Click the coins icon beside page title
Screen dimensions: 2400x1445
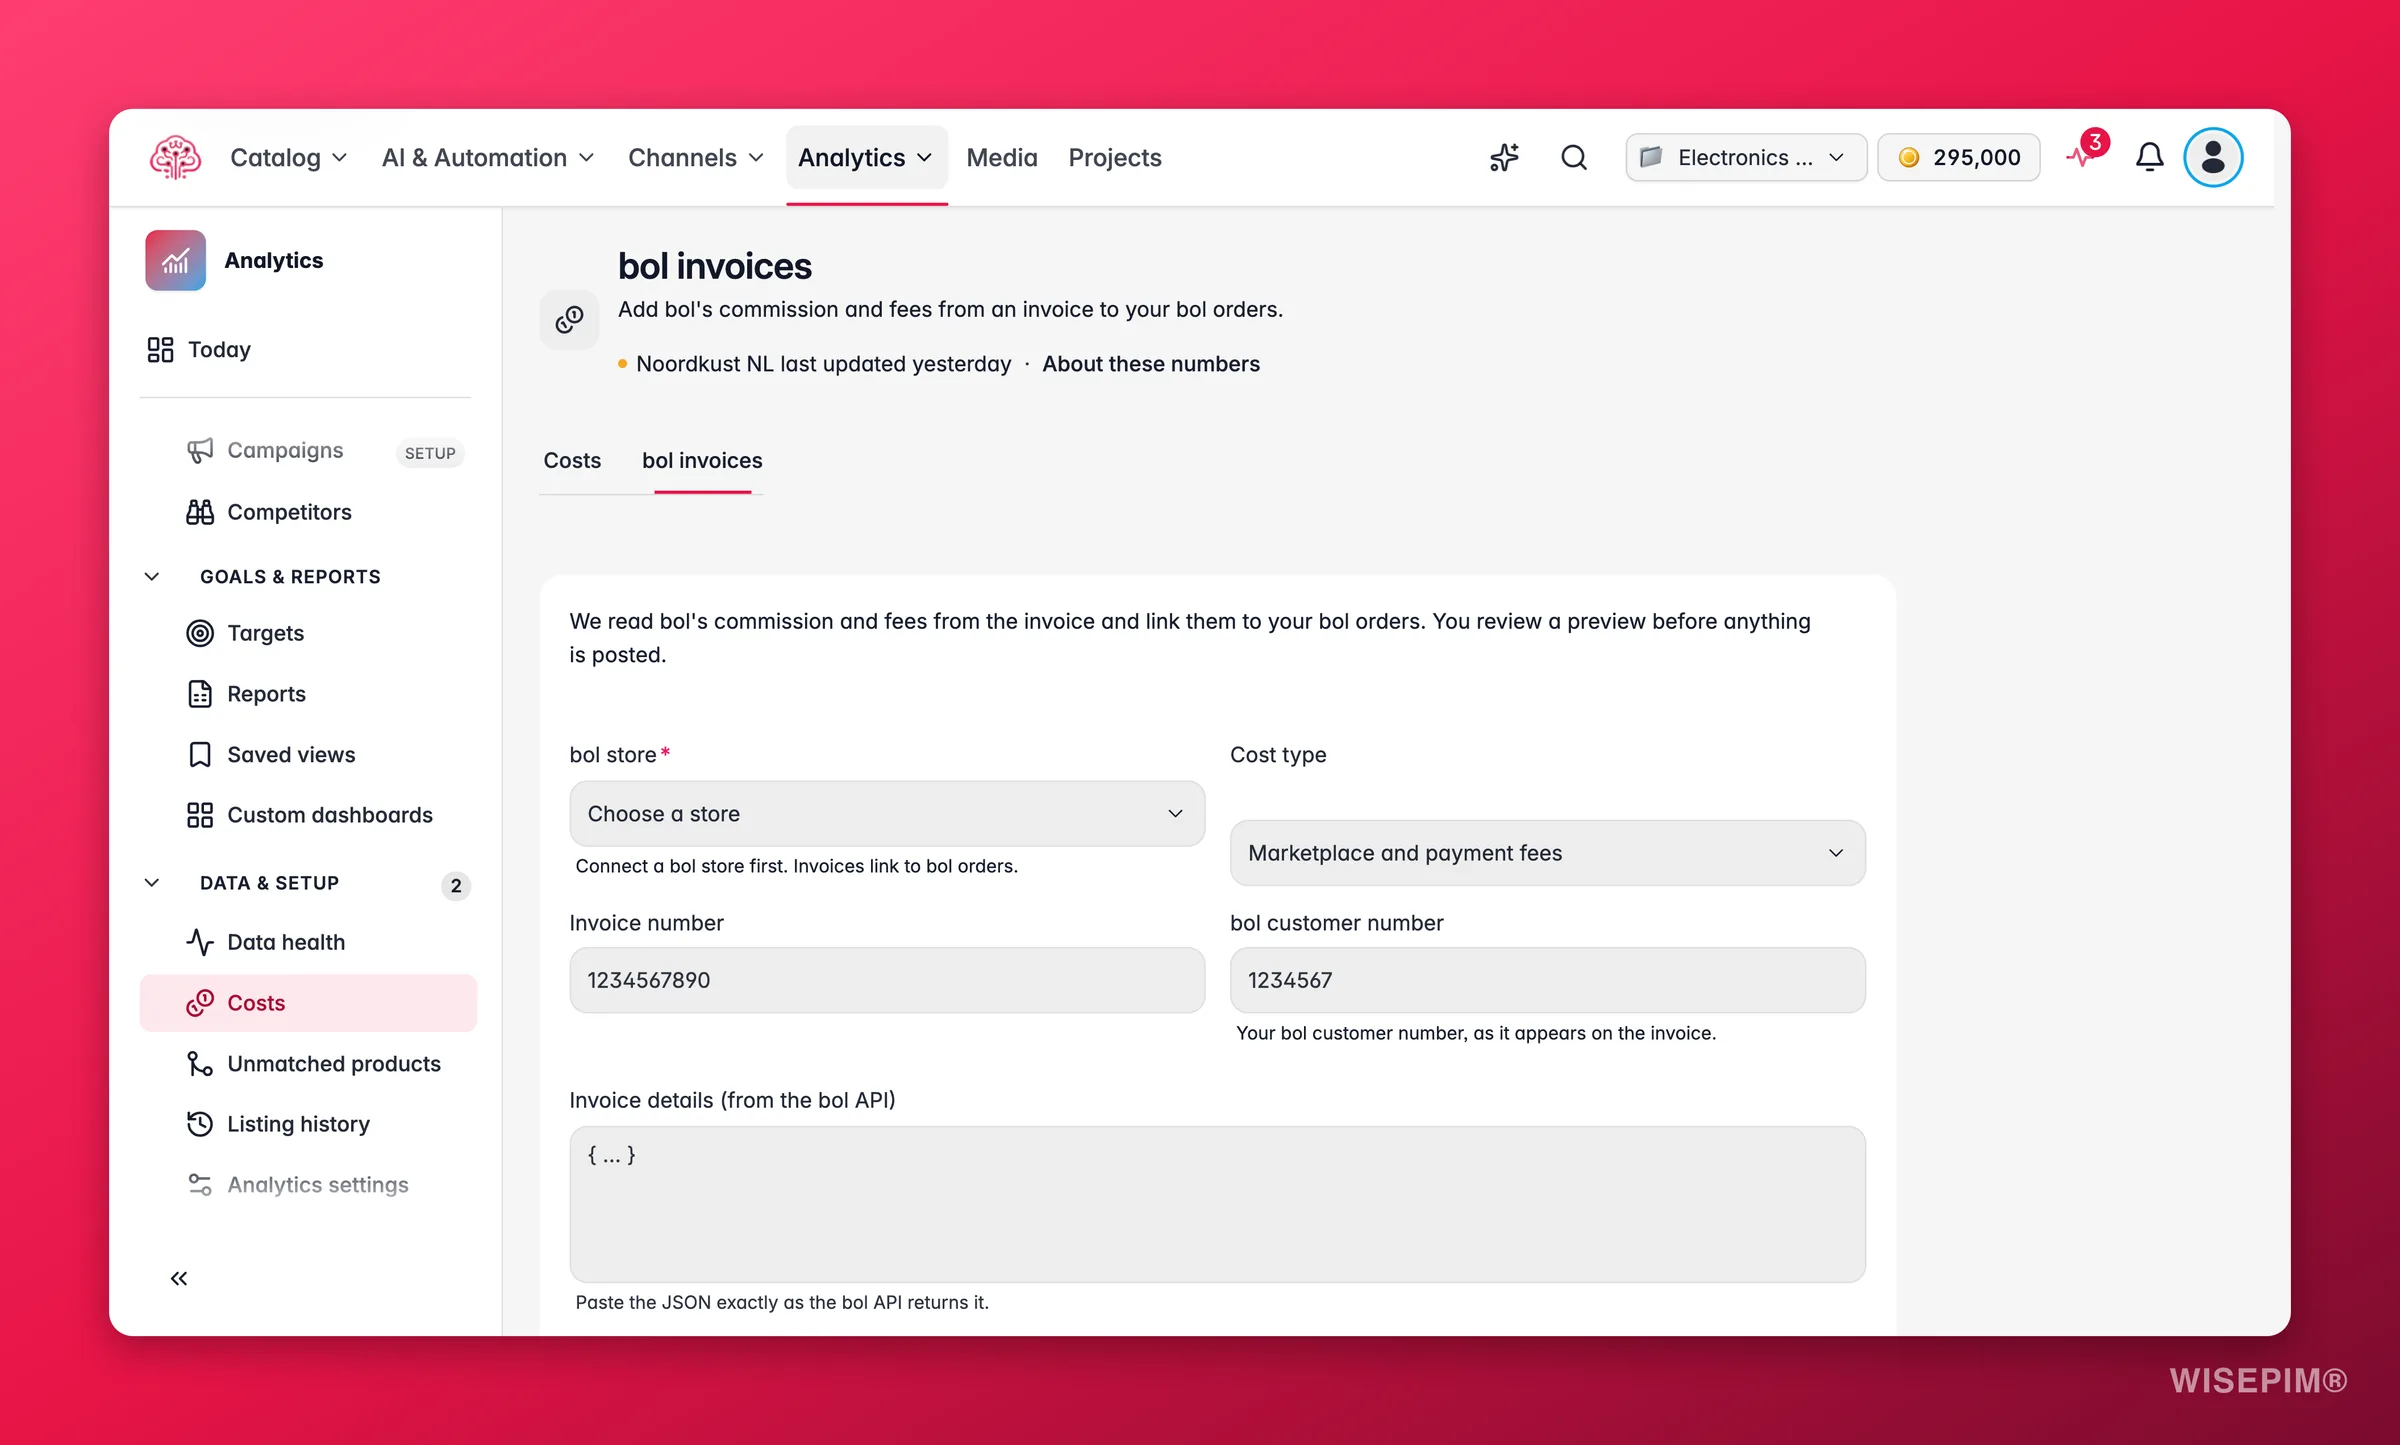569,319
